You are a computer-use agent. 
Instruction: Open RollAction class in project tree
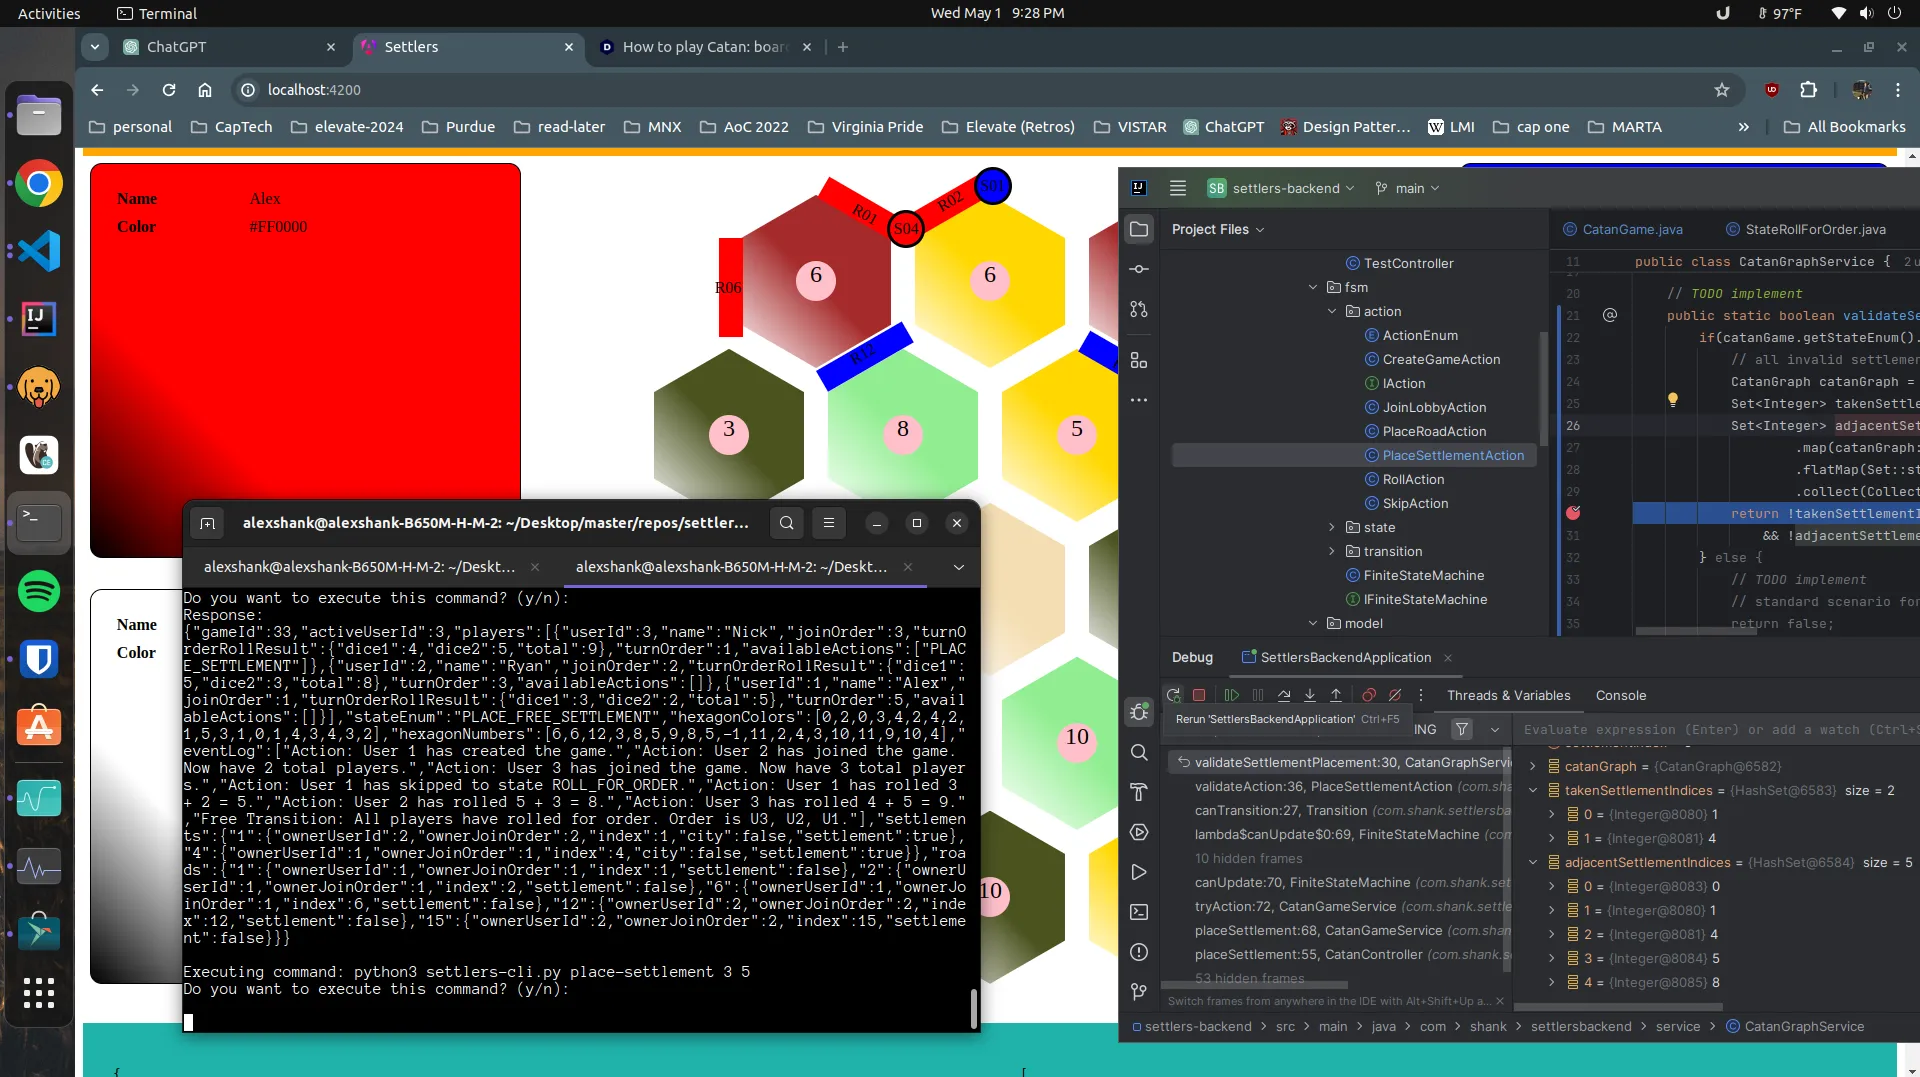(1413, 479)
